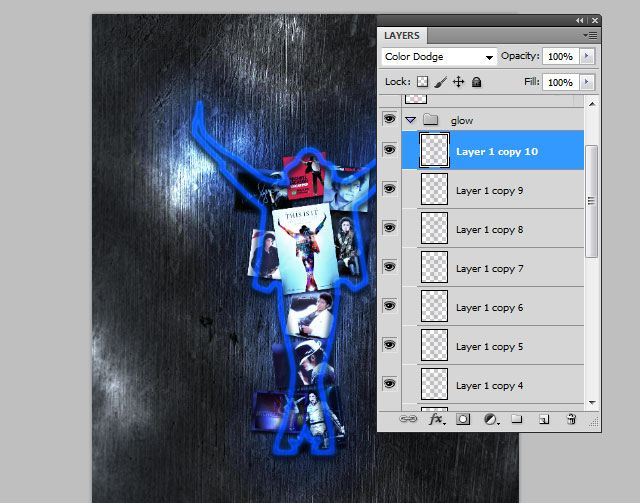Select layer name Layer 1 copy 9
Viewport: 640px width, 503px height.
[x=489, y=191]
